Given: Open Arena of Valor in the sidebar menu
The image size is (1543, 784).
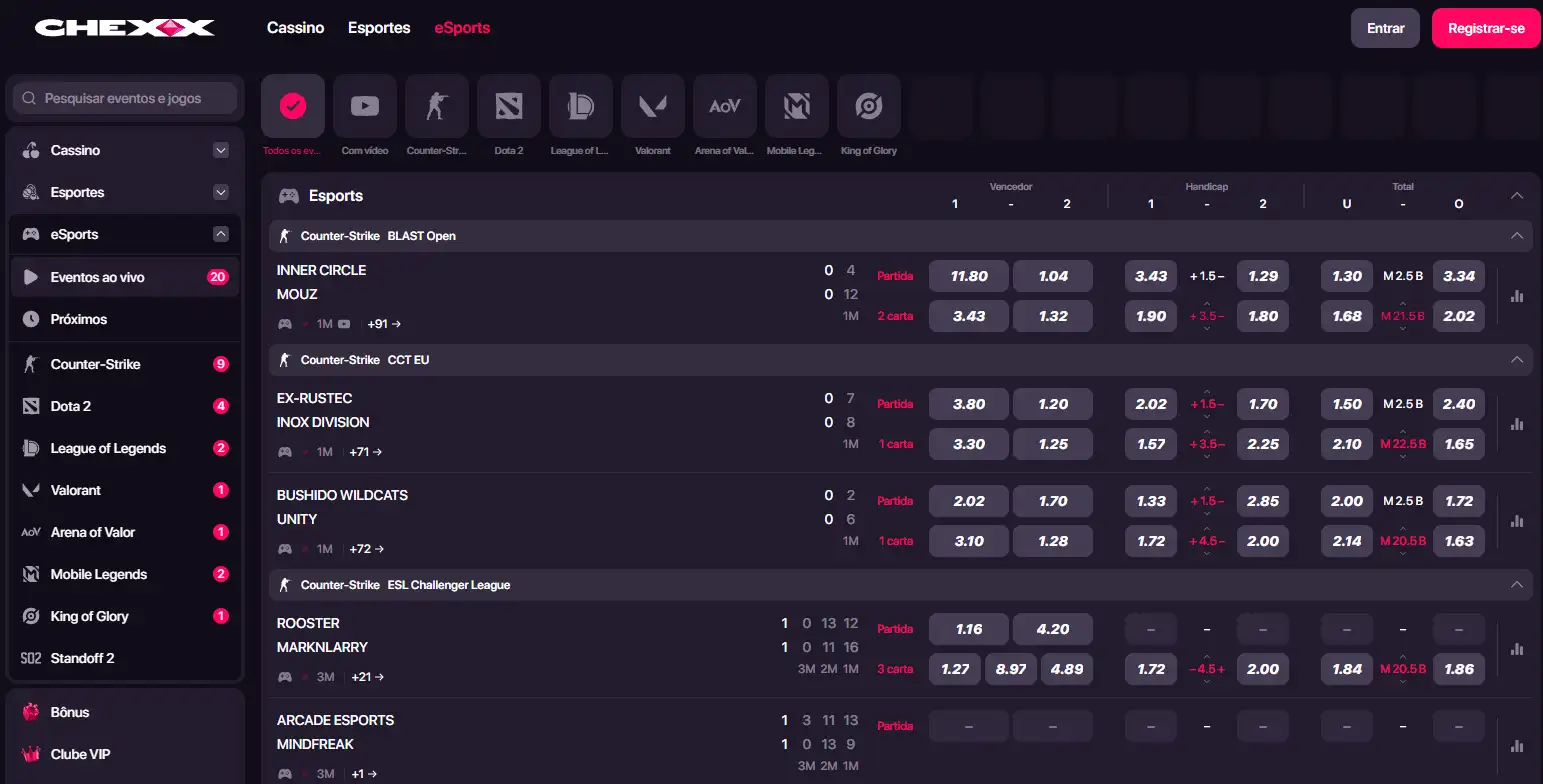Looking at the screenshot, I should [125, 532].
